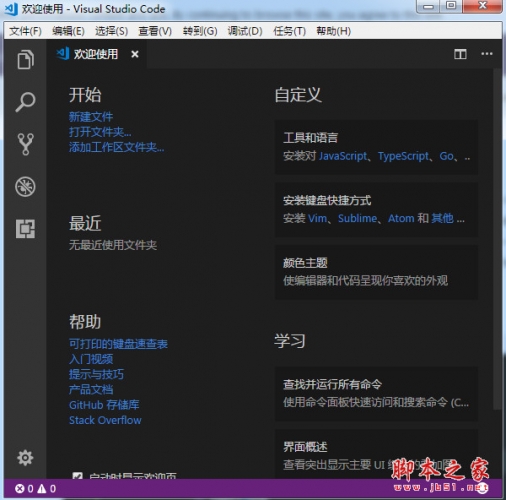506x500 pixels.
Task: Open the Explorer view in the activity bar
Action: click(x=25, y=60)
